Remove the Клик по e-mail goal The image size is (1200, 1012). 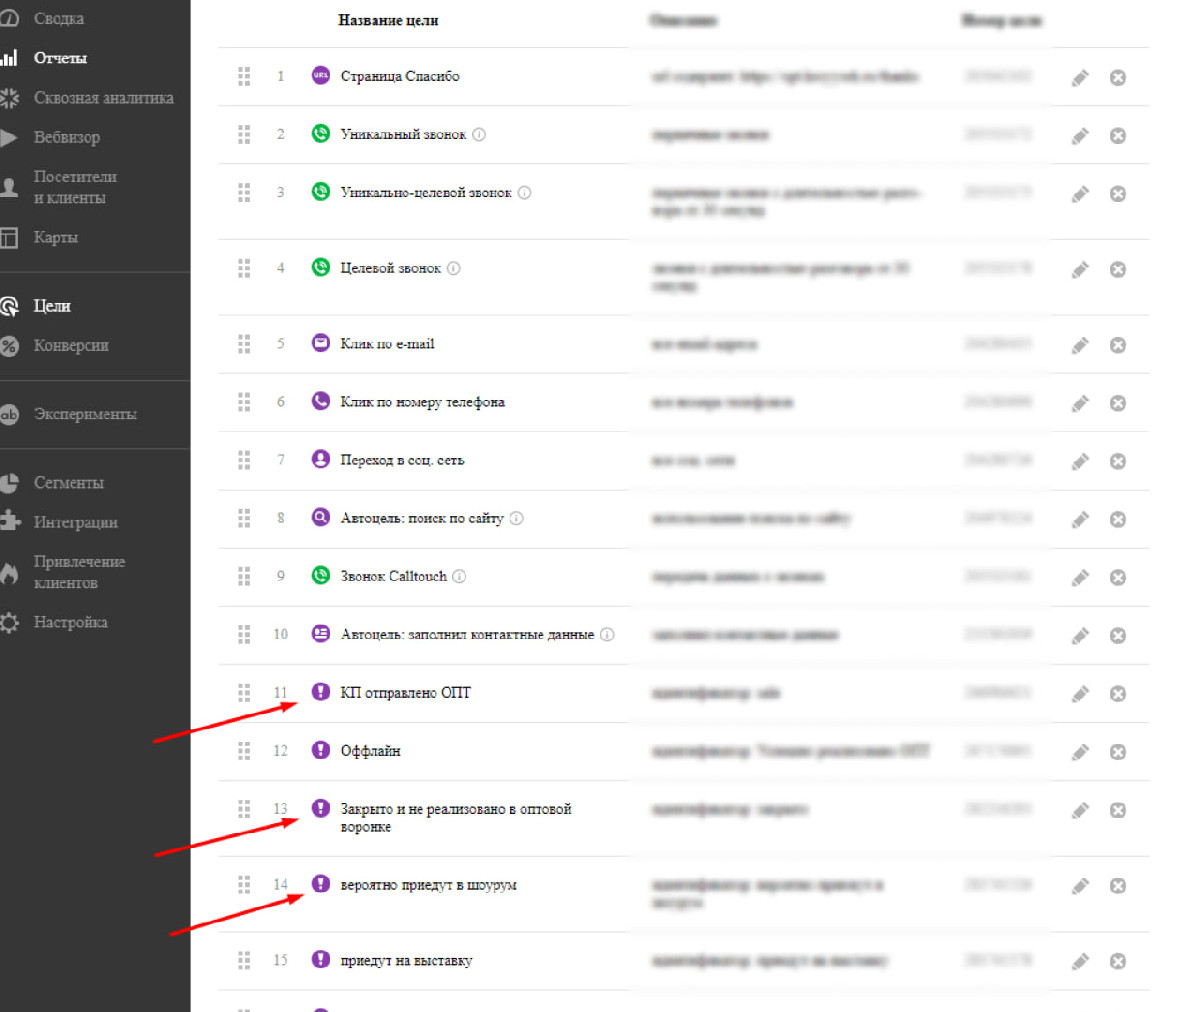[1118, 346]
